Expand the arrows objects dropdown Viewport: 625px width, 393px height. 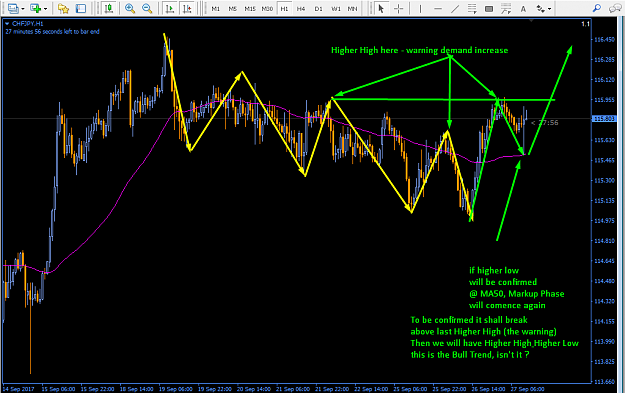coord(550,9)
